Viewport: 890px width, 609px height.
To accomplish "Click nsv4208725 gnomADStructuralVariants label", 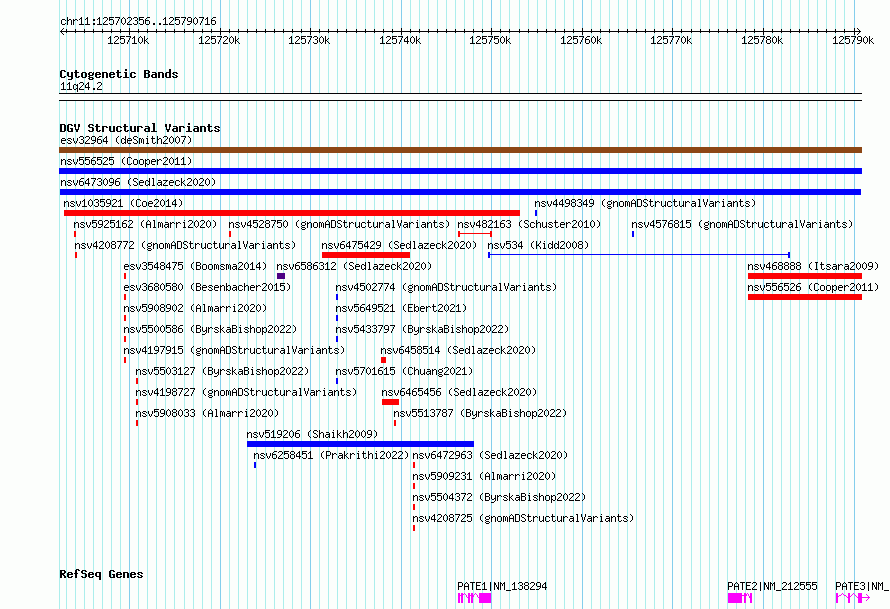I will pos(523,518).
